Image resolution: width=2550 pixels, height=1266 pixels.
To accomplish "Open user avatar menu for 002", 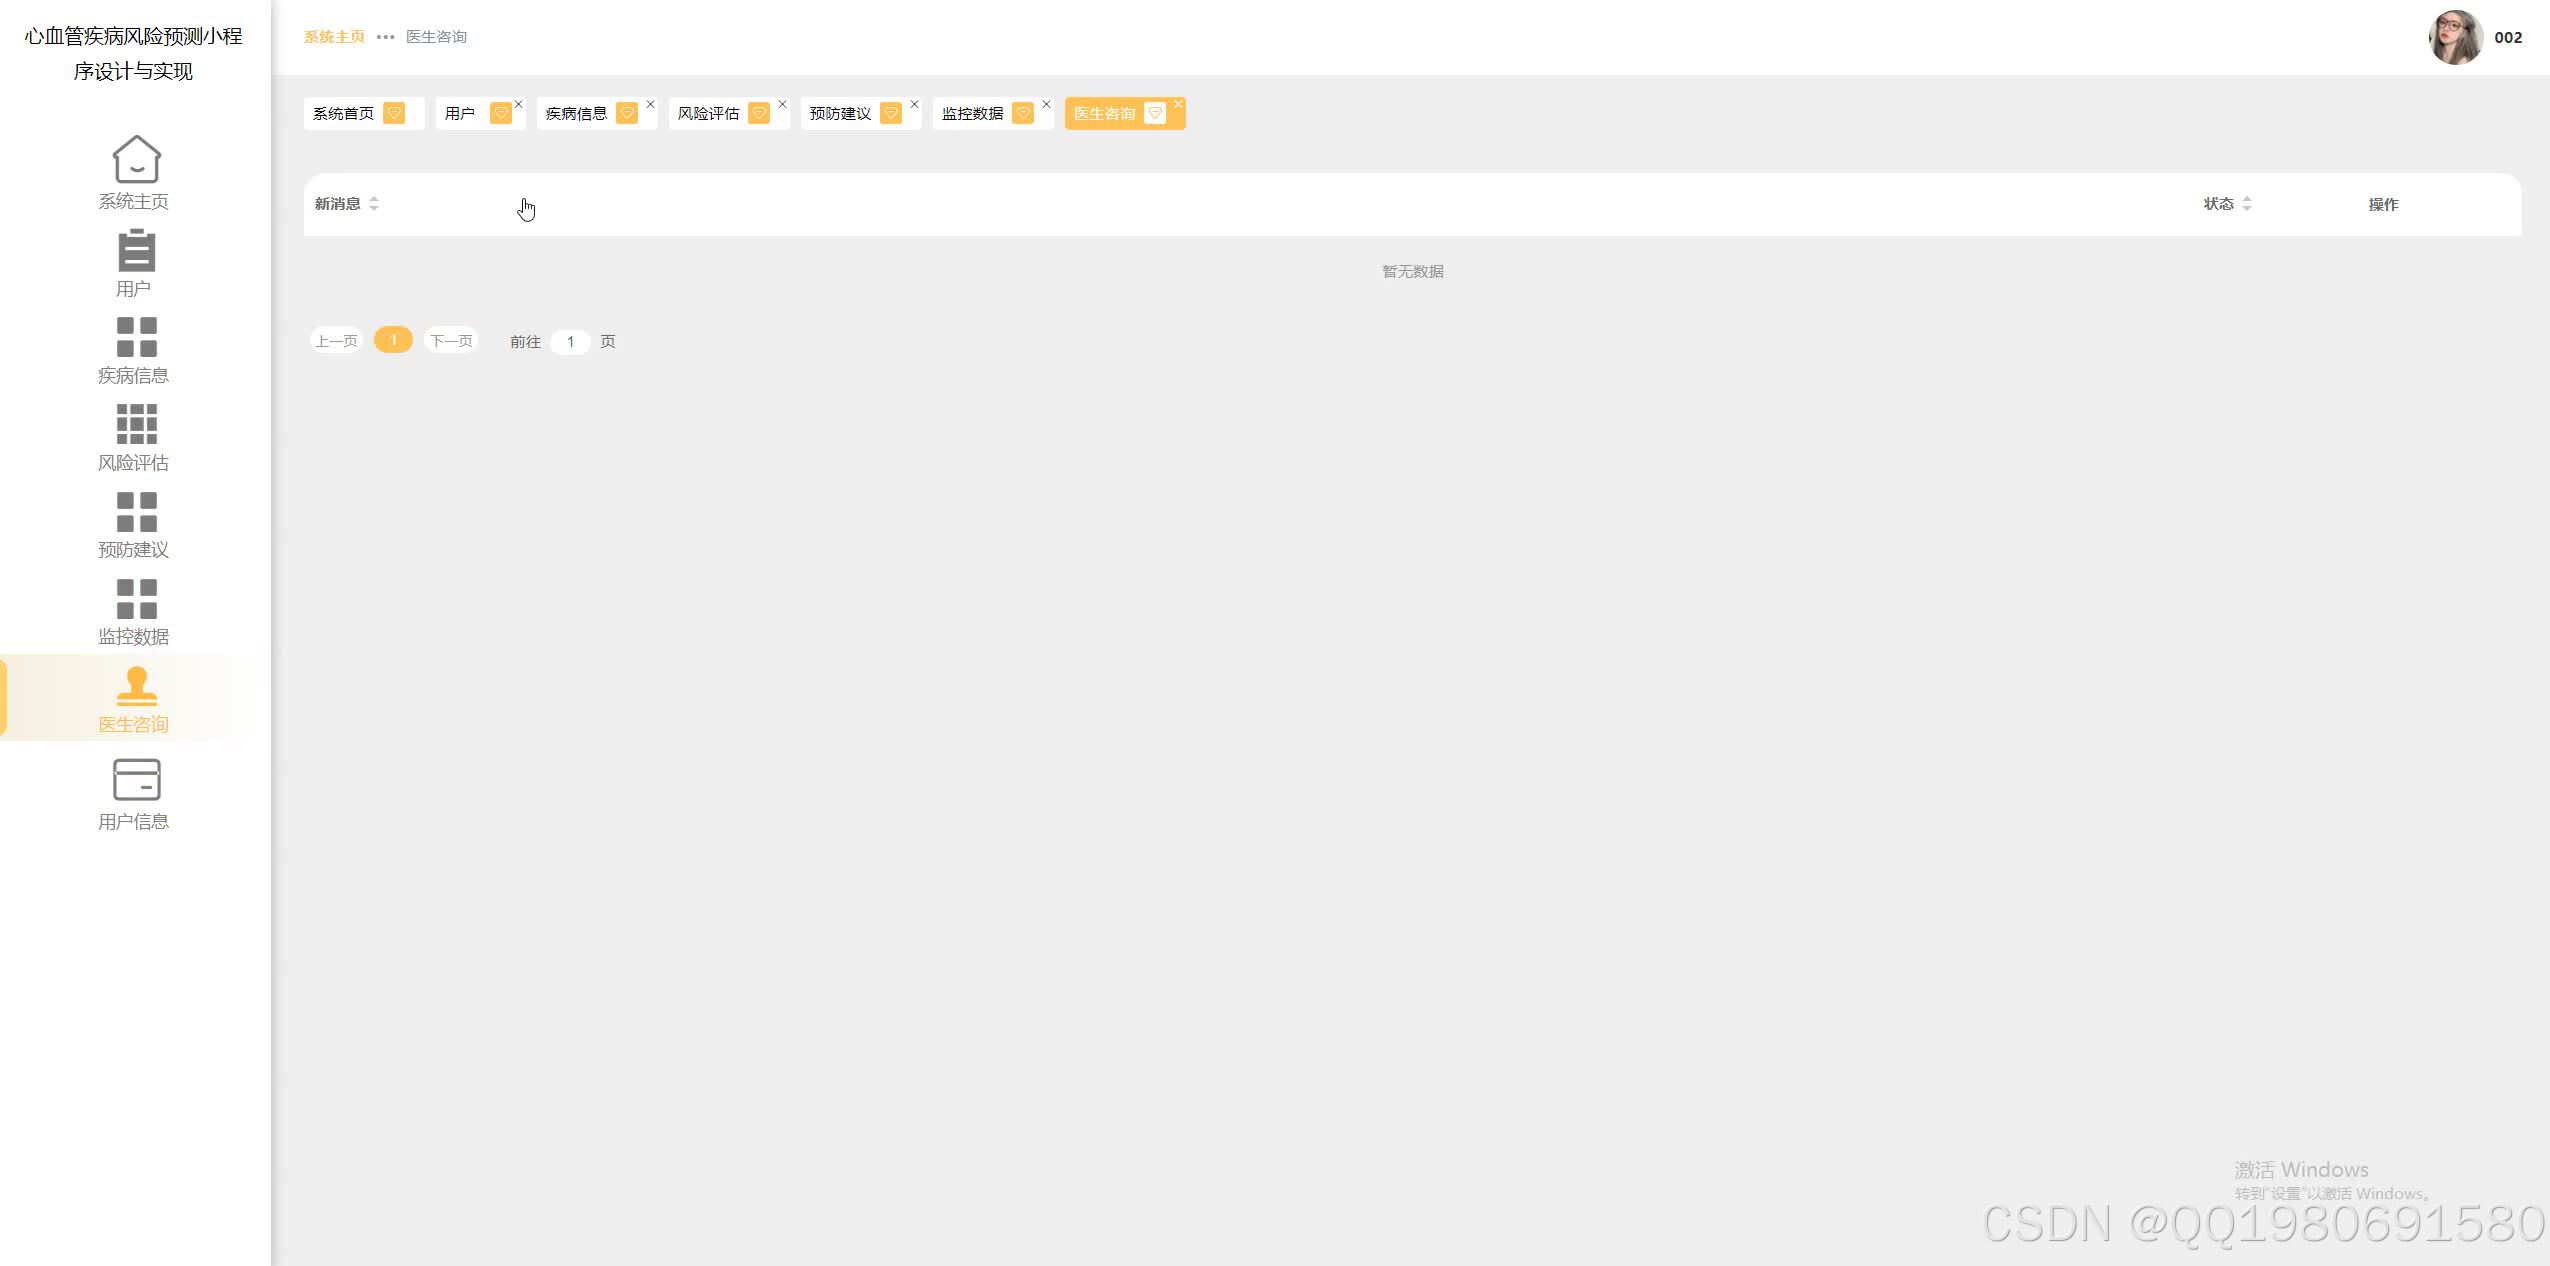I will [x=2455, y=38].
